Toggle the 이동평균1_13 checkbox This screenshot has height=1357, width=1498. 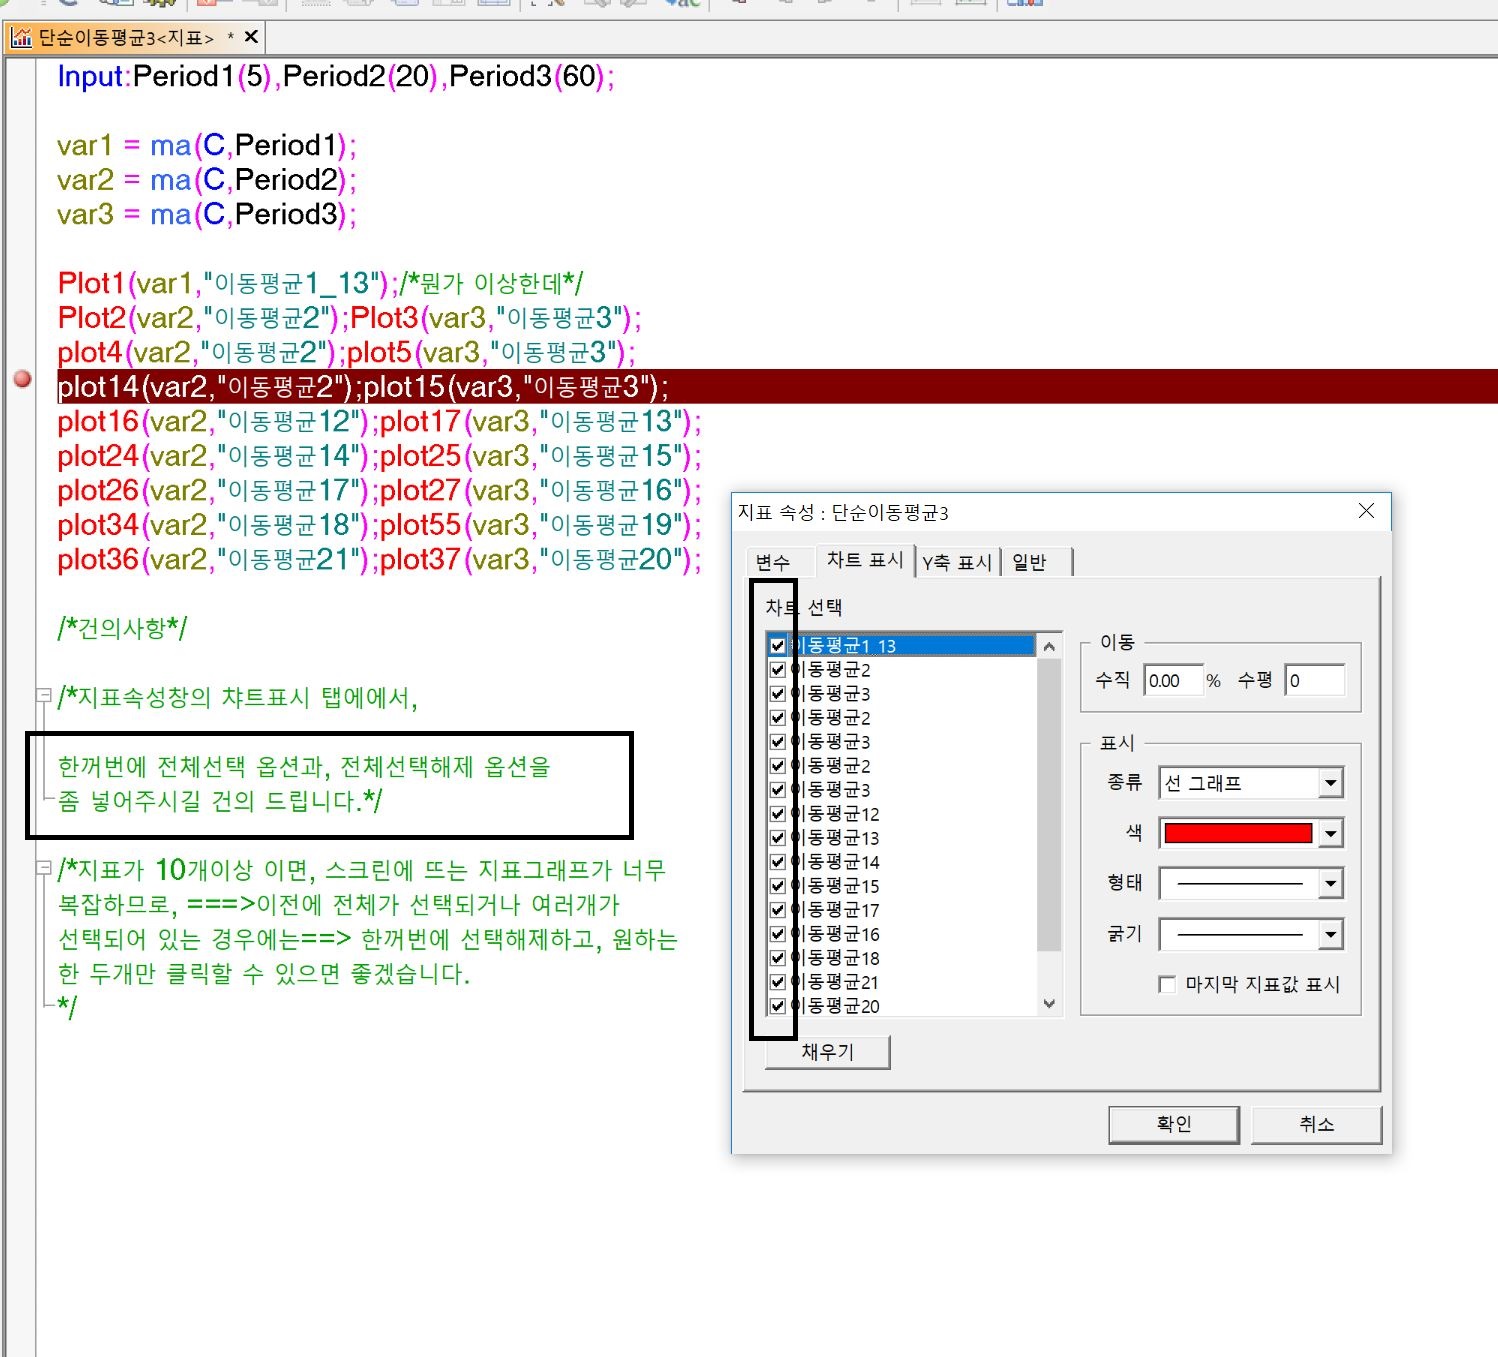(777, 646)
